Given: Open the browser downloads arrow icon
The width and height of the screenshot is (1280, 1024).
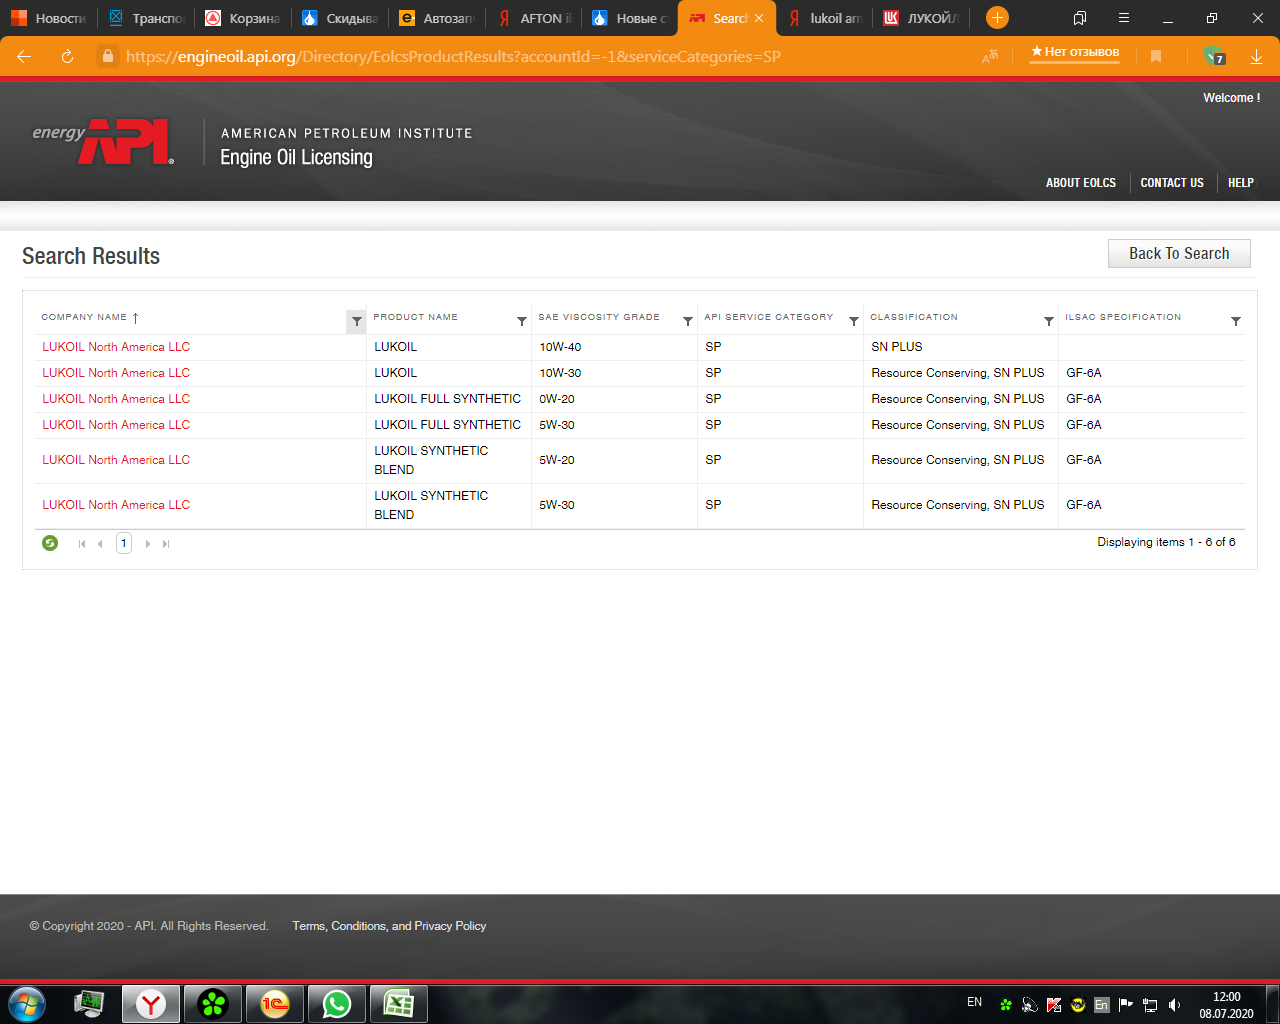Looking at the screenshot, I should coord(1256,57).
